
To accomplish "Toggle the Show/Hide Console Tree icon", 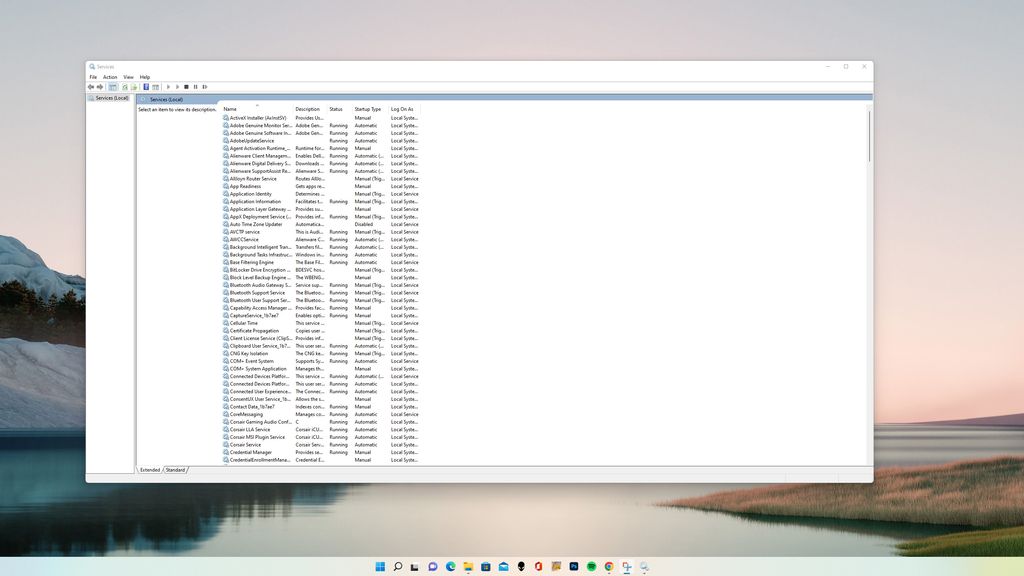I will (x=113, y=87).
